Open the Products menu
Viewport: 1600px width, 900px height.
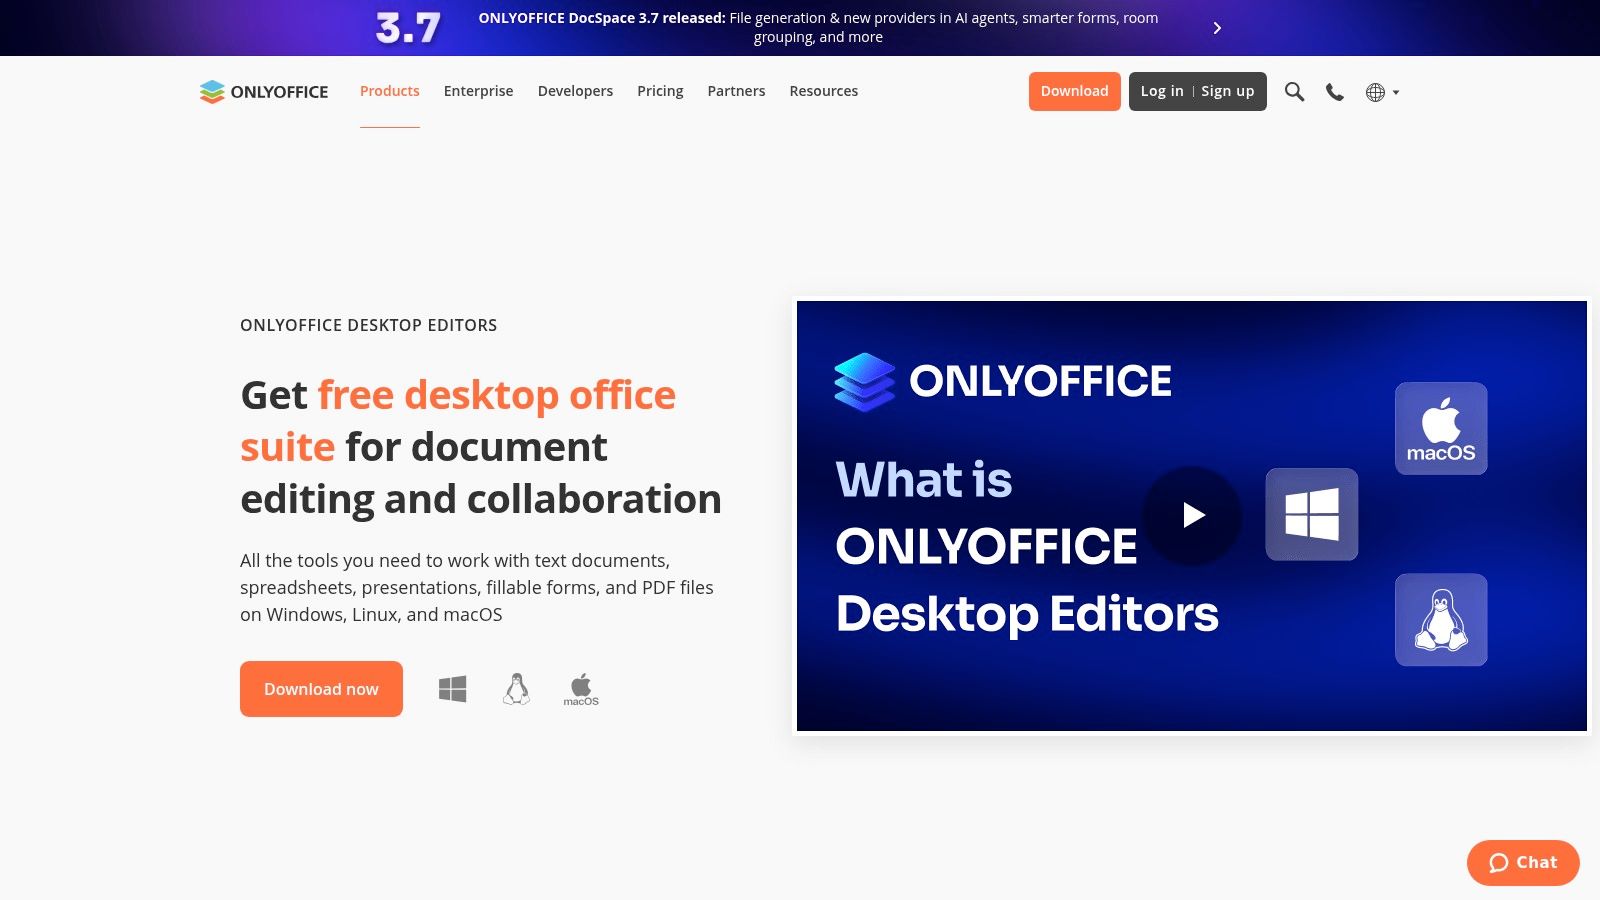click(390, 91)
